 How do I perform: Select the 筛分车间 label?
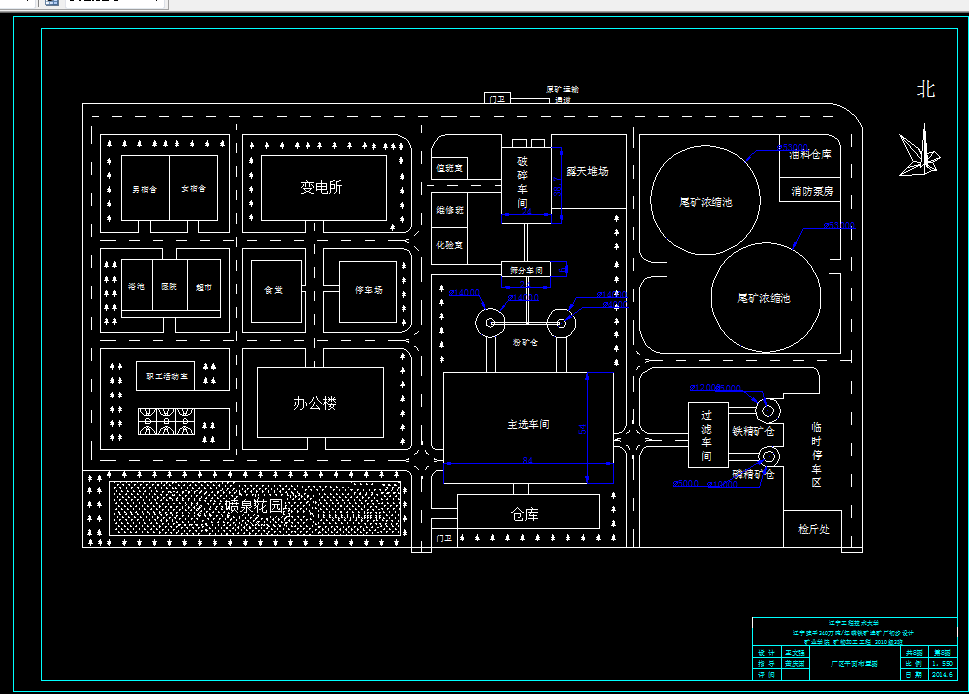(526, 271)
